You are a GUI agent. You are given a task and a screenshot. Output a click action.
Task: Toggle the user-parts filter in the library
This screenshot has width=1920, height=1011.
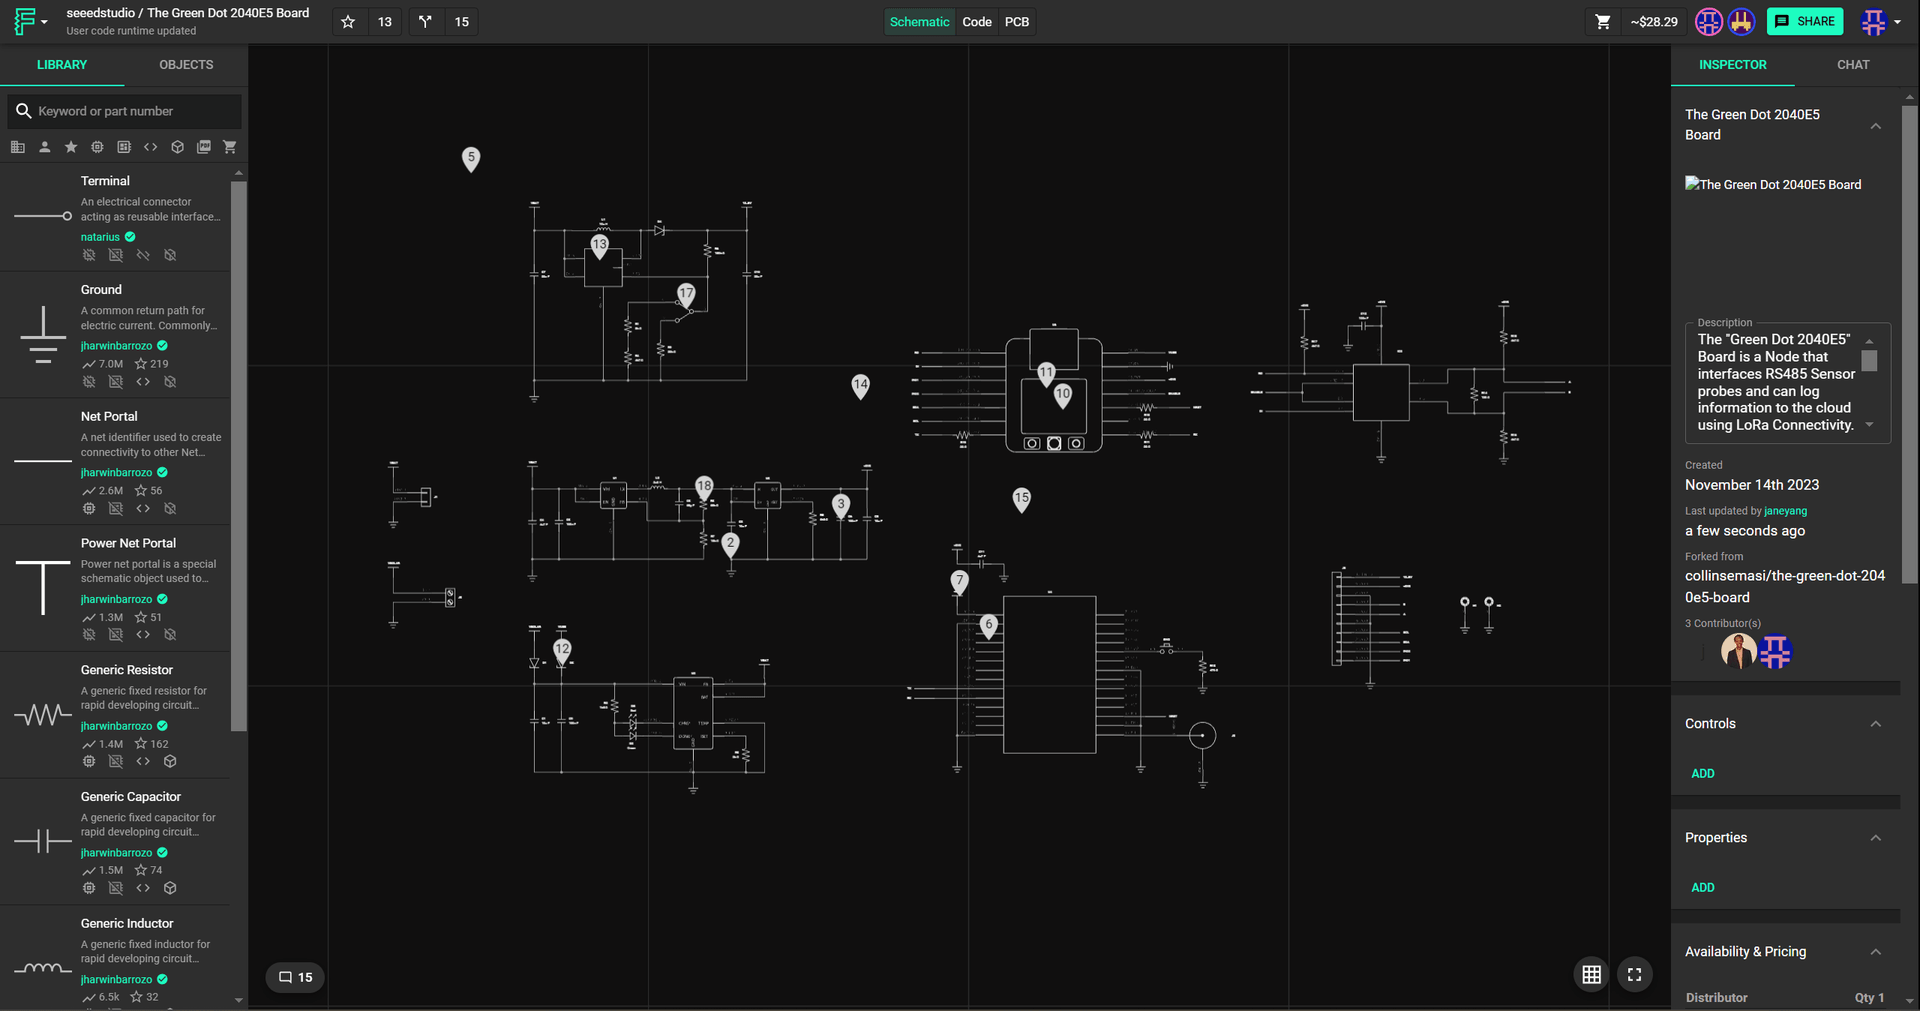click(45, 147)
